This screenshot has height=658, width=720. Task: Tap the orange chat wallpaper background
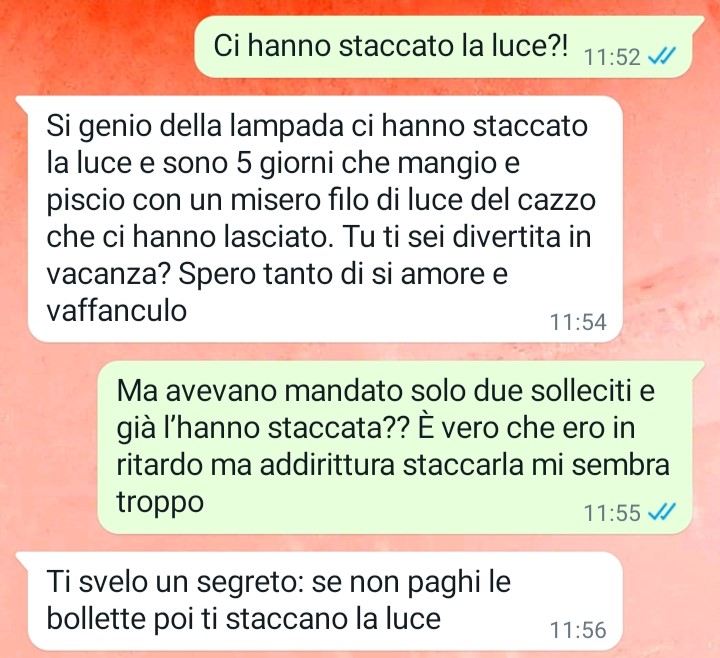[92, 46]
